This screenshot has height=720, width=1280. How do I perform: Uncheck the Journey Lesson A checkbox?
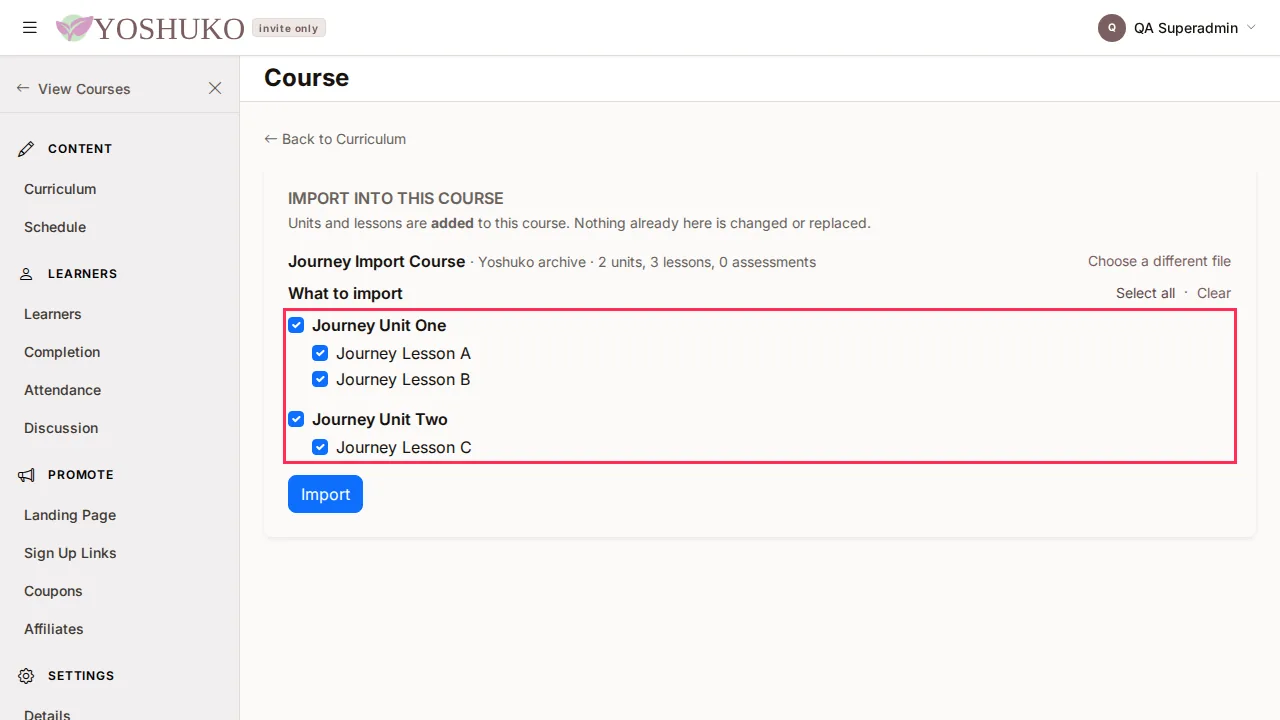[x=320, y=353]
